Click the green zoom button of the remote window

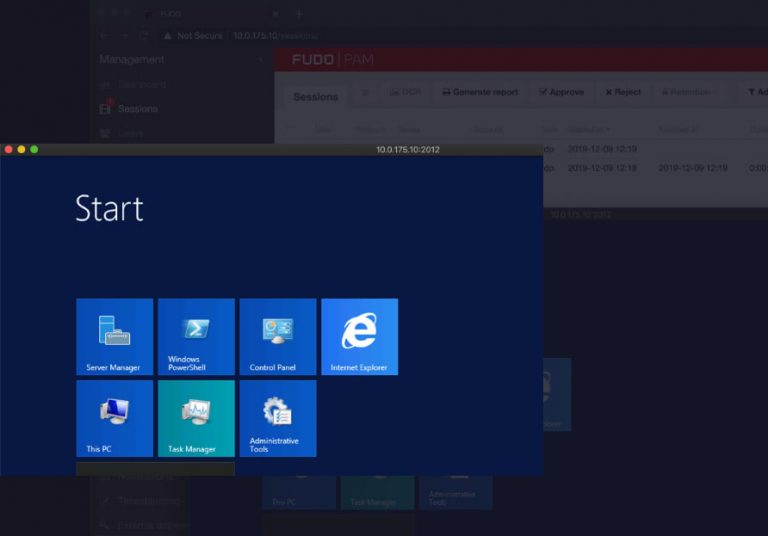point(34,149)
